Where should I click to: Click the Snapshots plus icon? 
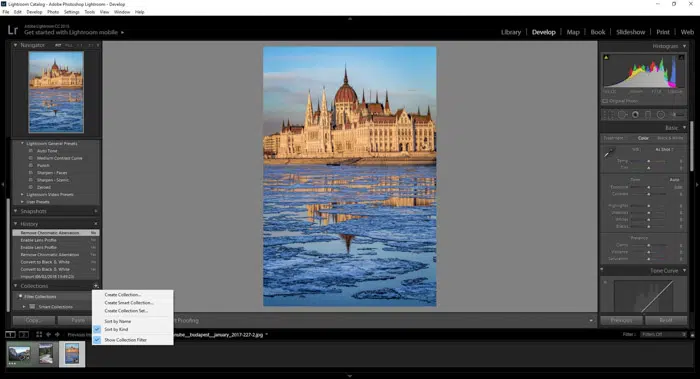click(96, 211)
